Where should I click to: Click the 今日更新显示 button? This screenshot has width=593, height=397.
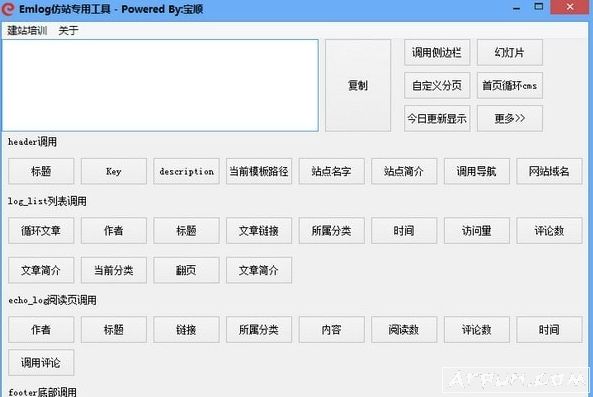coord(437,119)
